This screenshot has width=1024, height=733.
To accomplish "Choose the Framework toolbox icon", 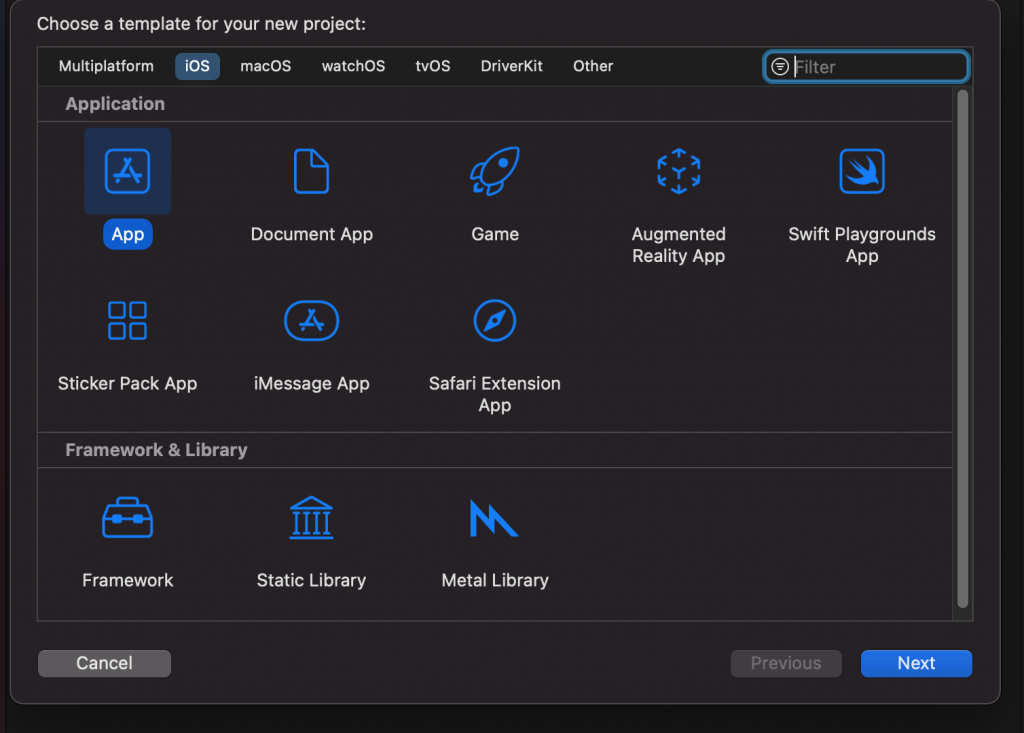I will (127, 517).
